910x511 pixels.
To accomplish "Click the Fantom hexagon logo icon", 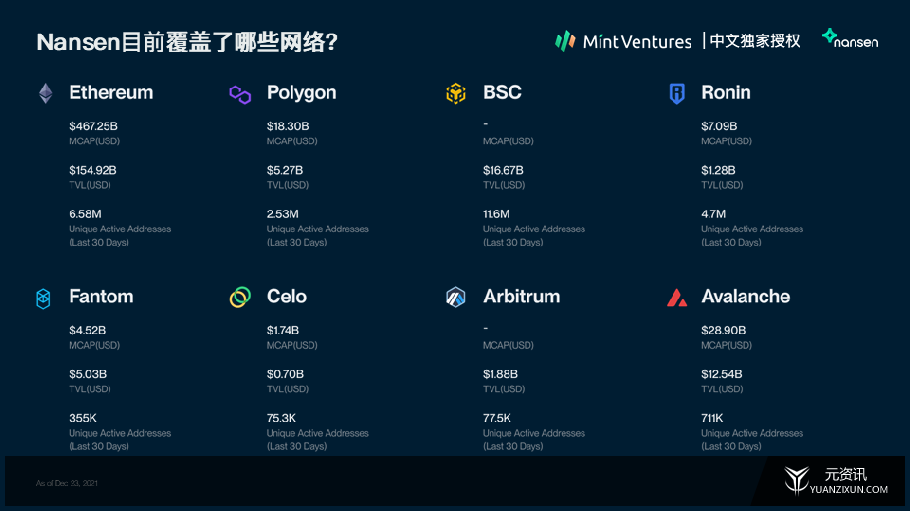I will point(44,298).
